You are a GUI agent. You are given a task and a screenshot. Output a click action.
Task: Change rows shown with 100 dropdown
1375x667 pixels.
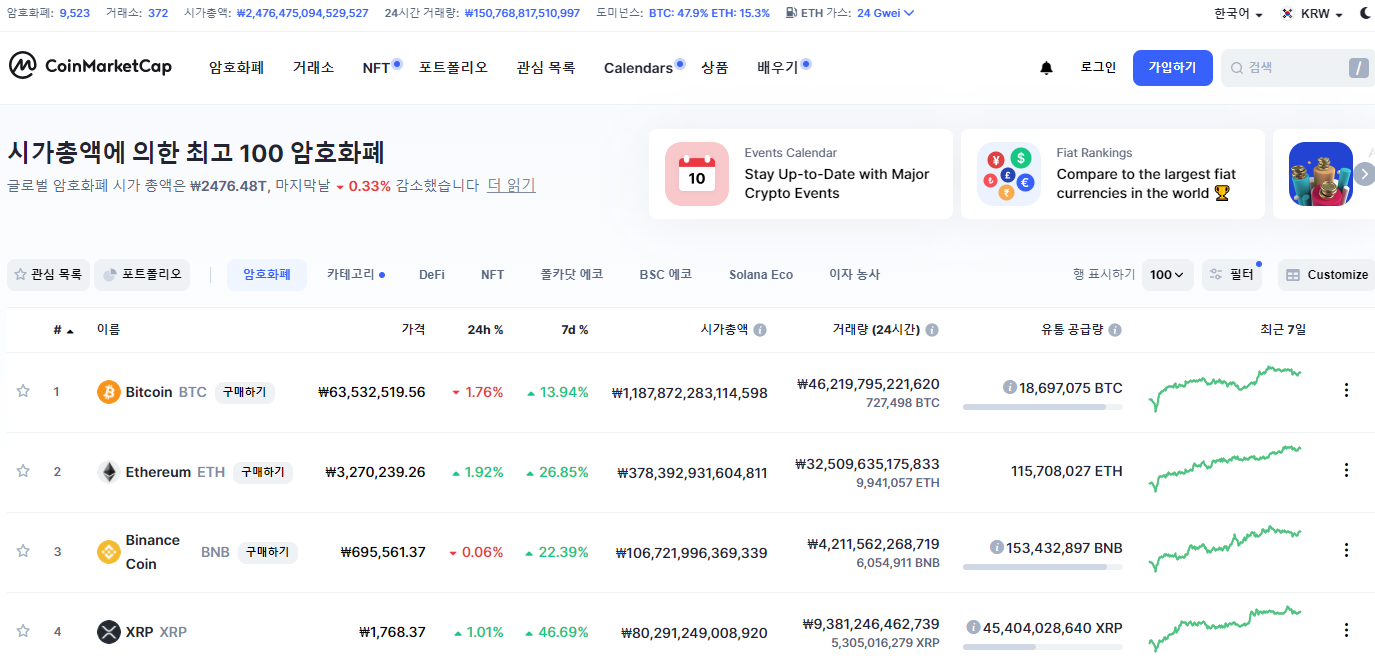click(1167, 275)
